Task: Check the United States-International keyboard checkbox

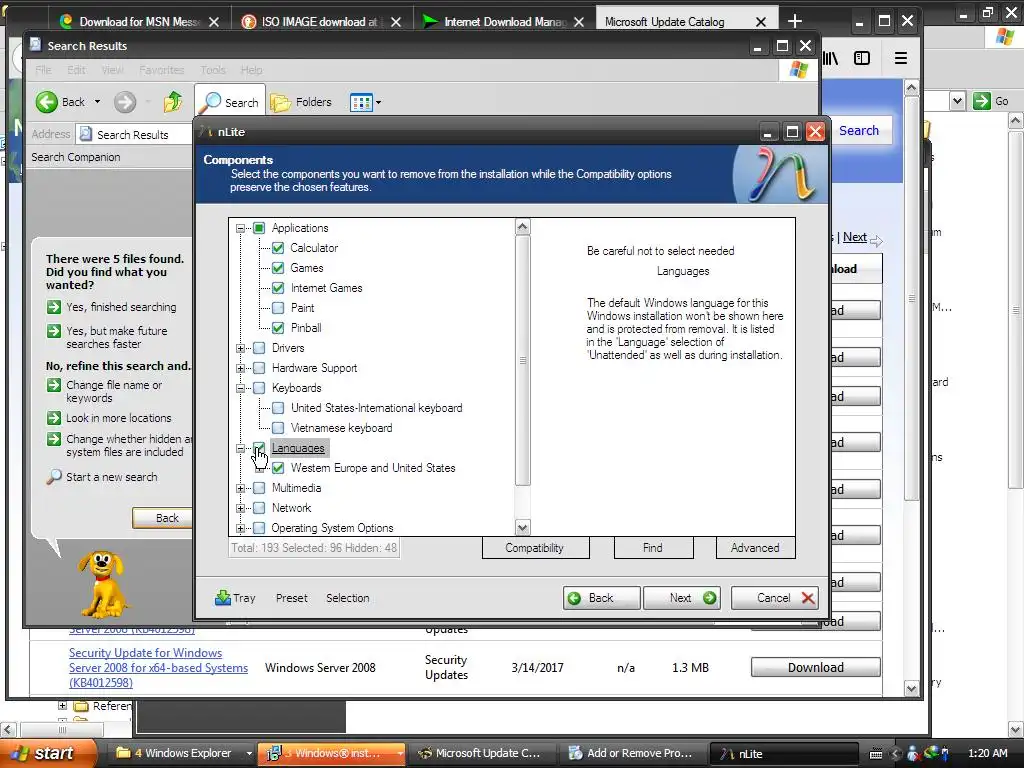Action: [278, 408]
